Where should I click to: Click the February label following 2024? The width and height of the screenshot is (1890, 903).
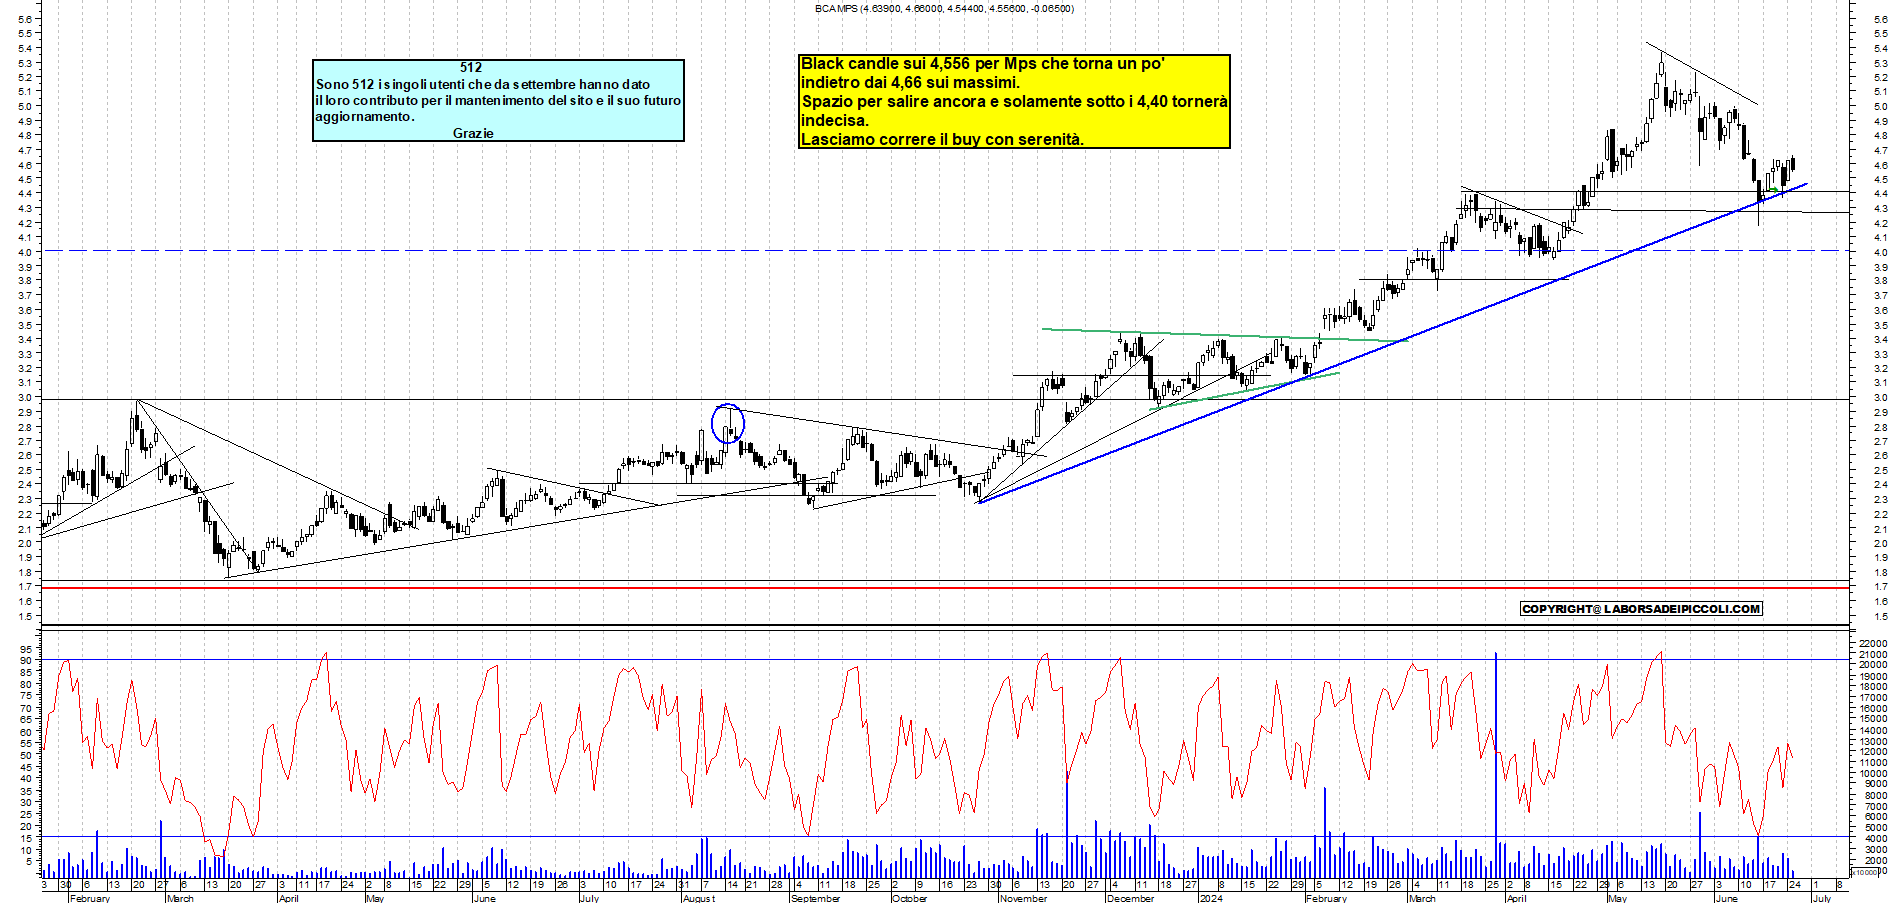(1326, 898)
